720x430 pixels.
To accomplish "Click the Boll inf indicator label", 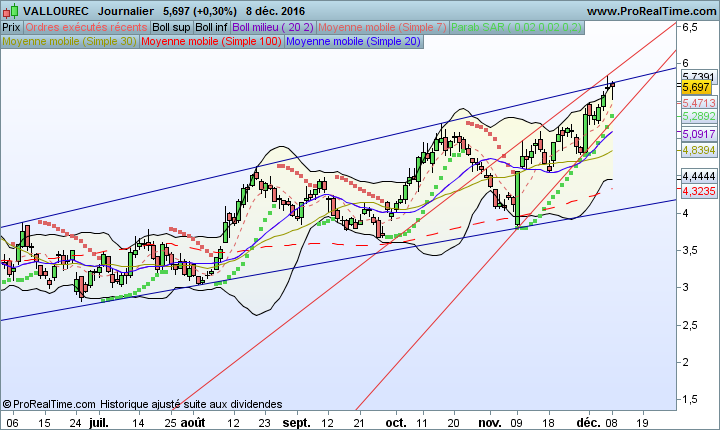I will tap(211, 28).
